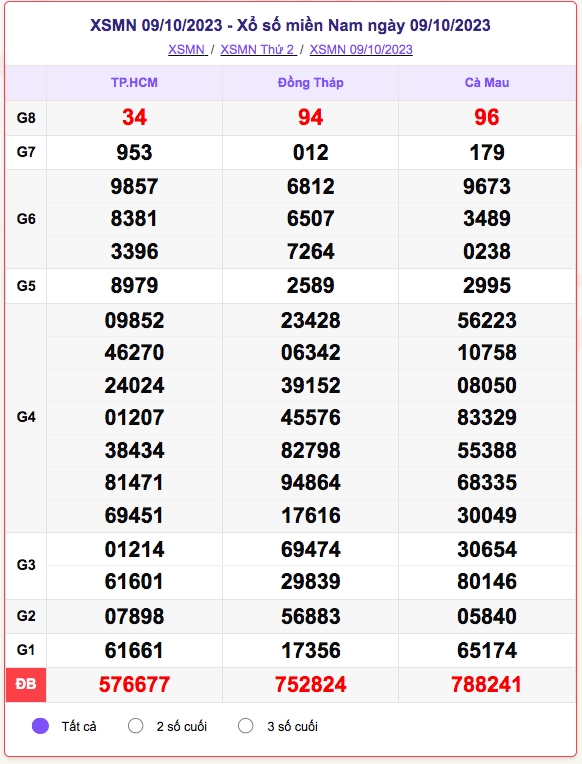Viewport: 582px width, 764px height.
Task: Click the G4 result 45576
Action: coord(311,418)
